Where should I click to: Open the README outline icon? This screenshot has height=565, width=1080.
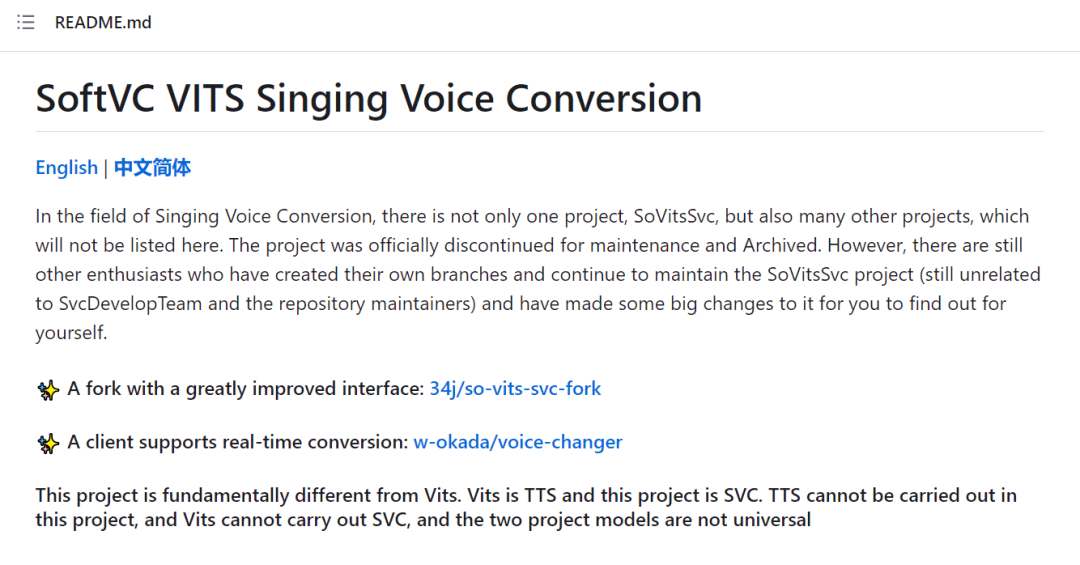(26, 22)
